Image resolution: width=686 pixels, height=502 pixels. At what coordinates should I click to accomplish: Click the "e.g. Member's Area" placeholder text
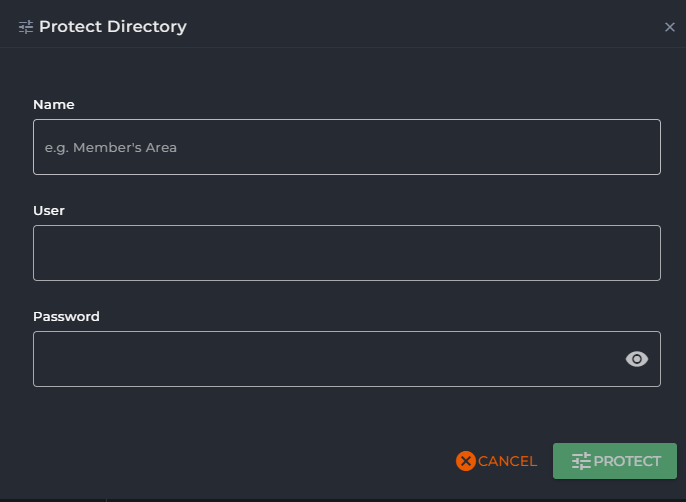[111, 147]
